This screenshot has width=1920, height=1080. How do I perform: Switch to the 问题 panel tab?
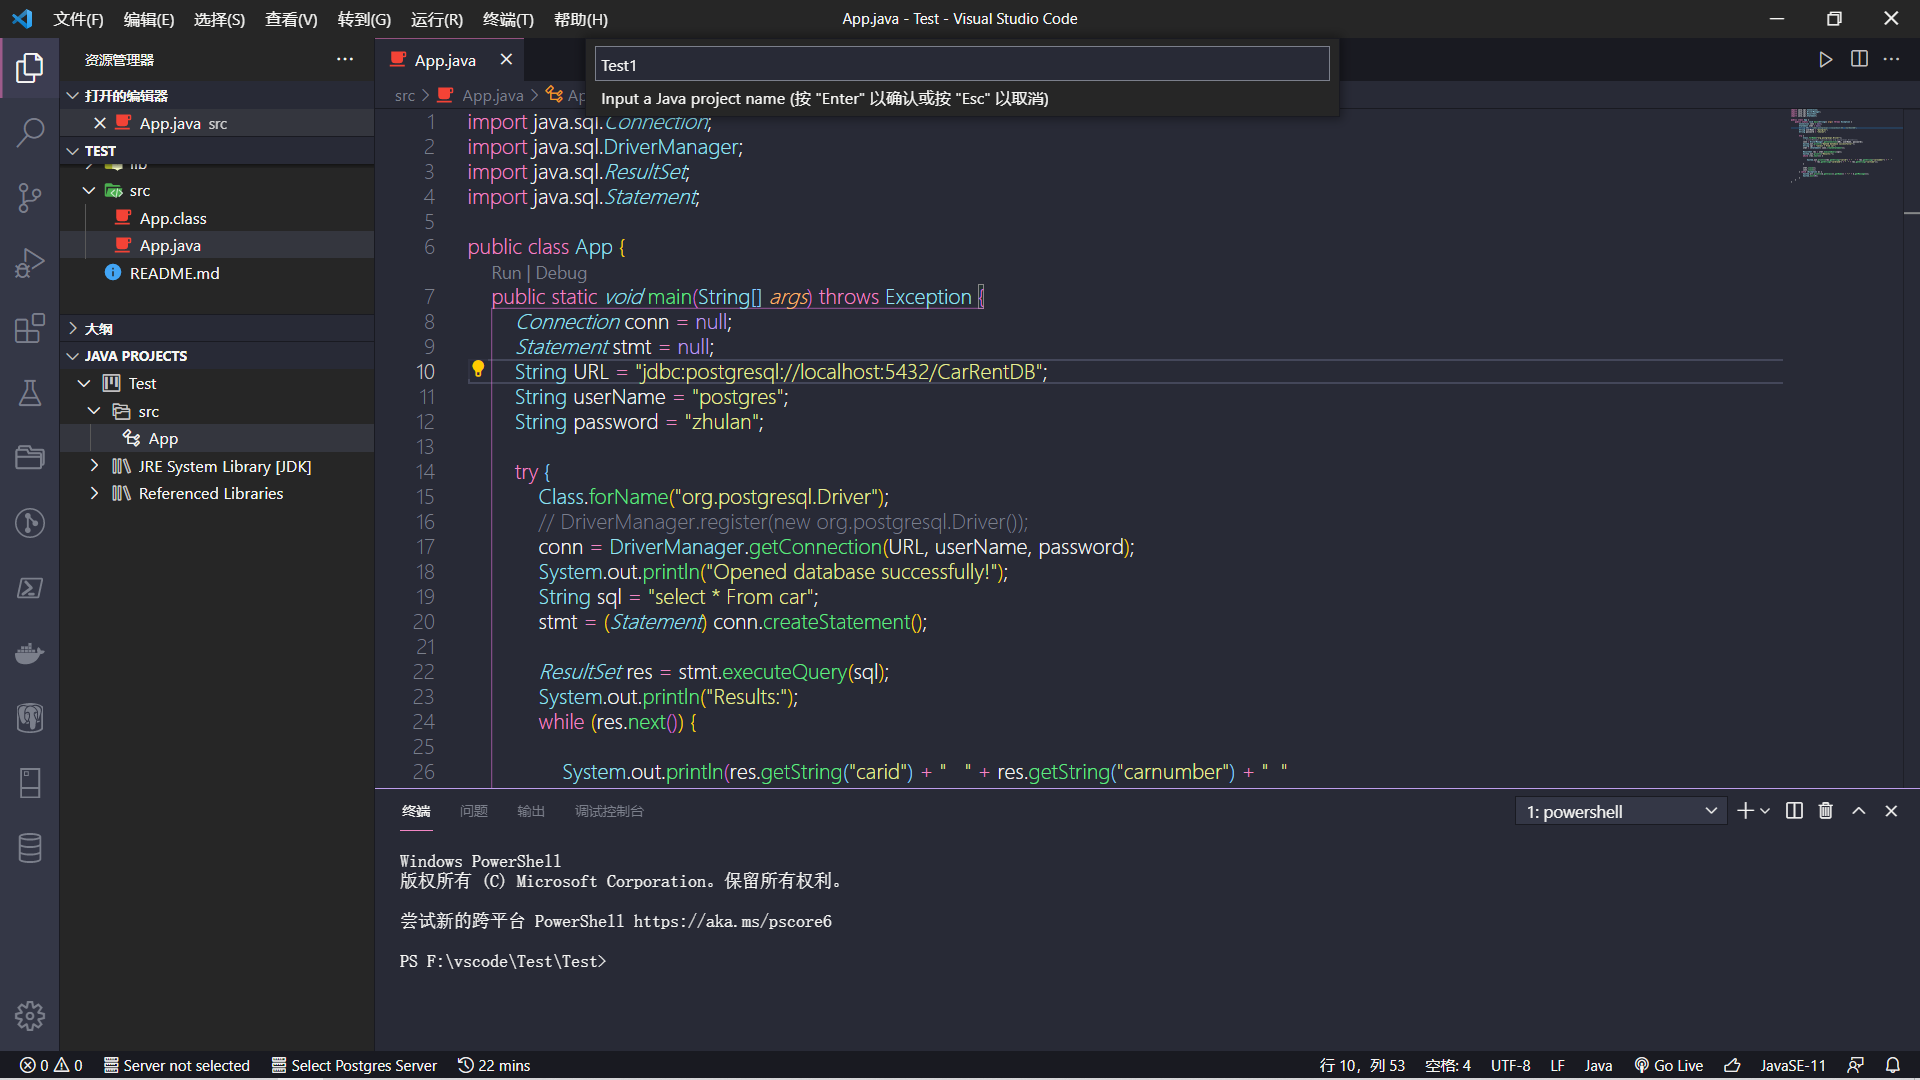click(473, 811)
